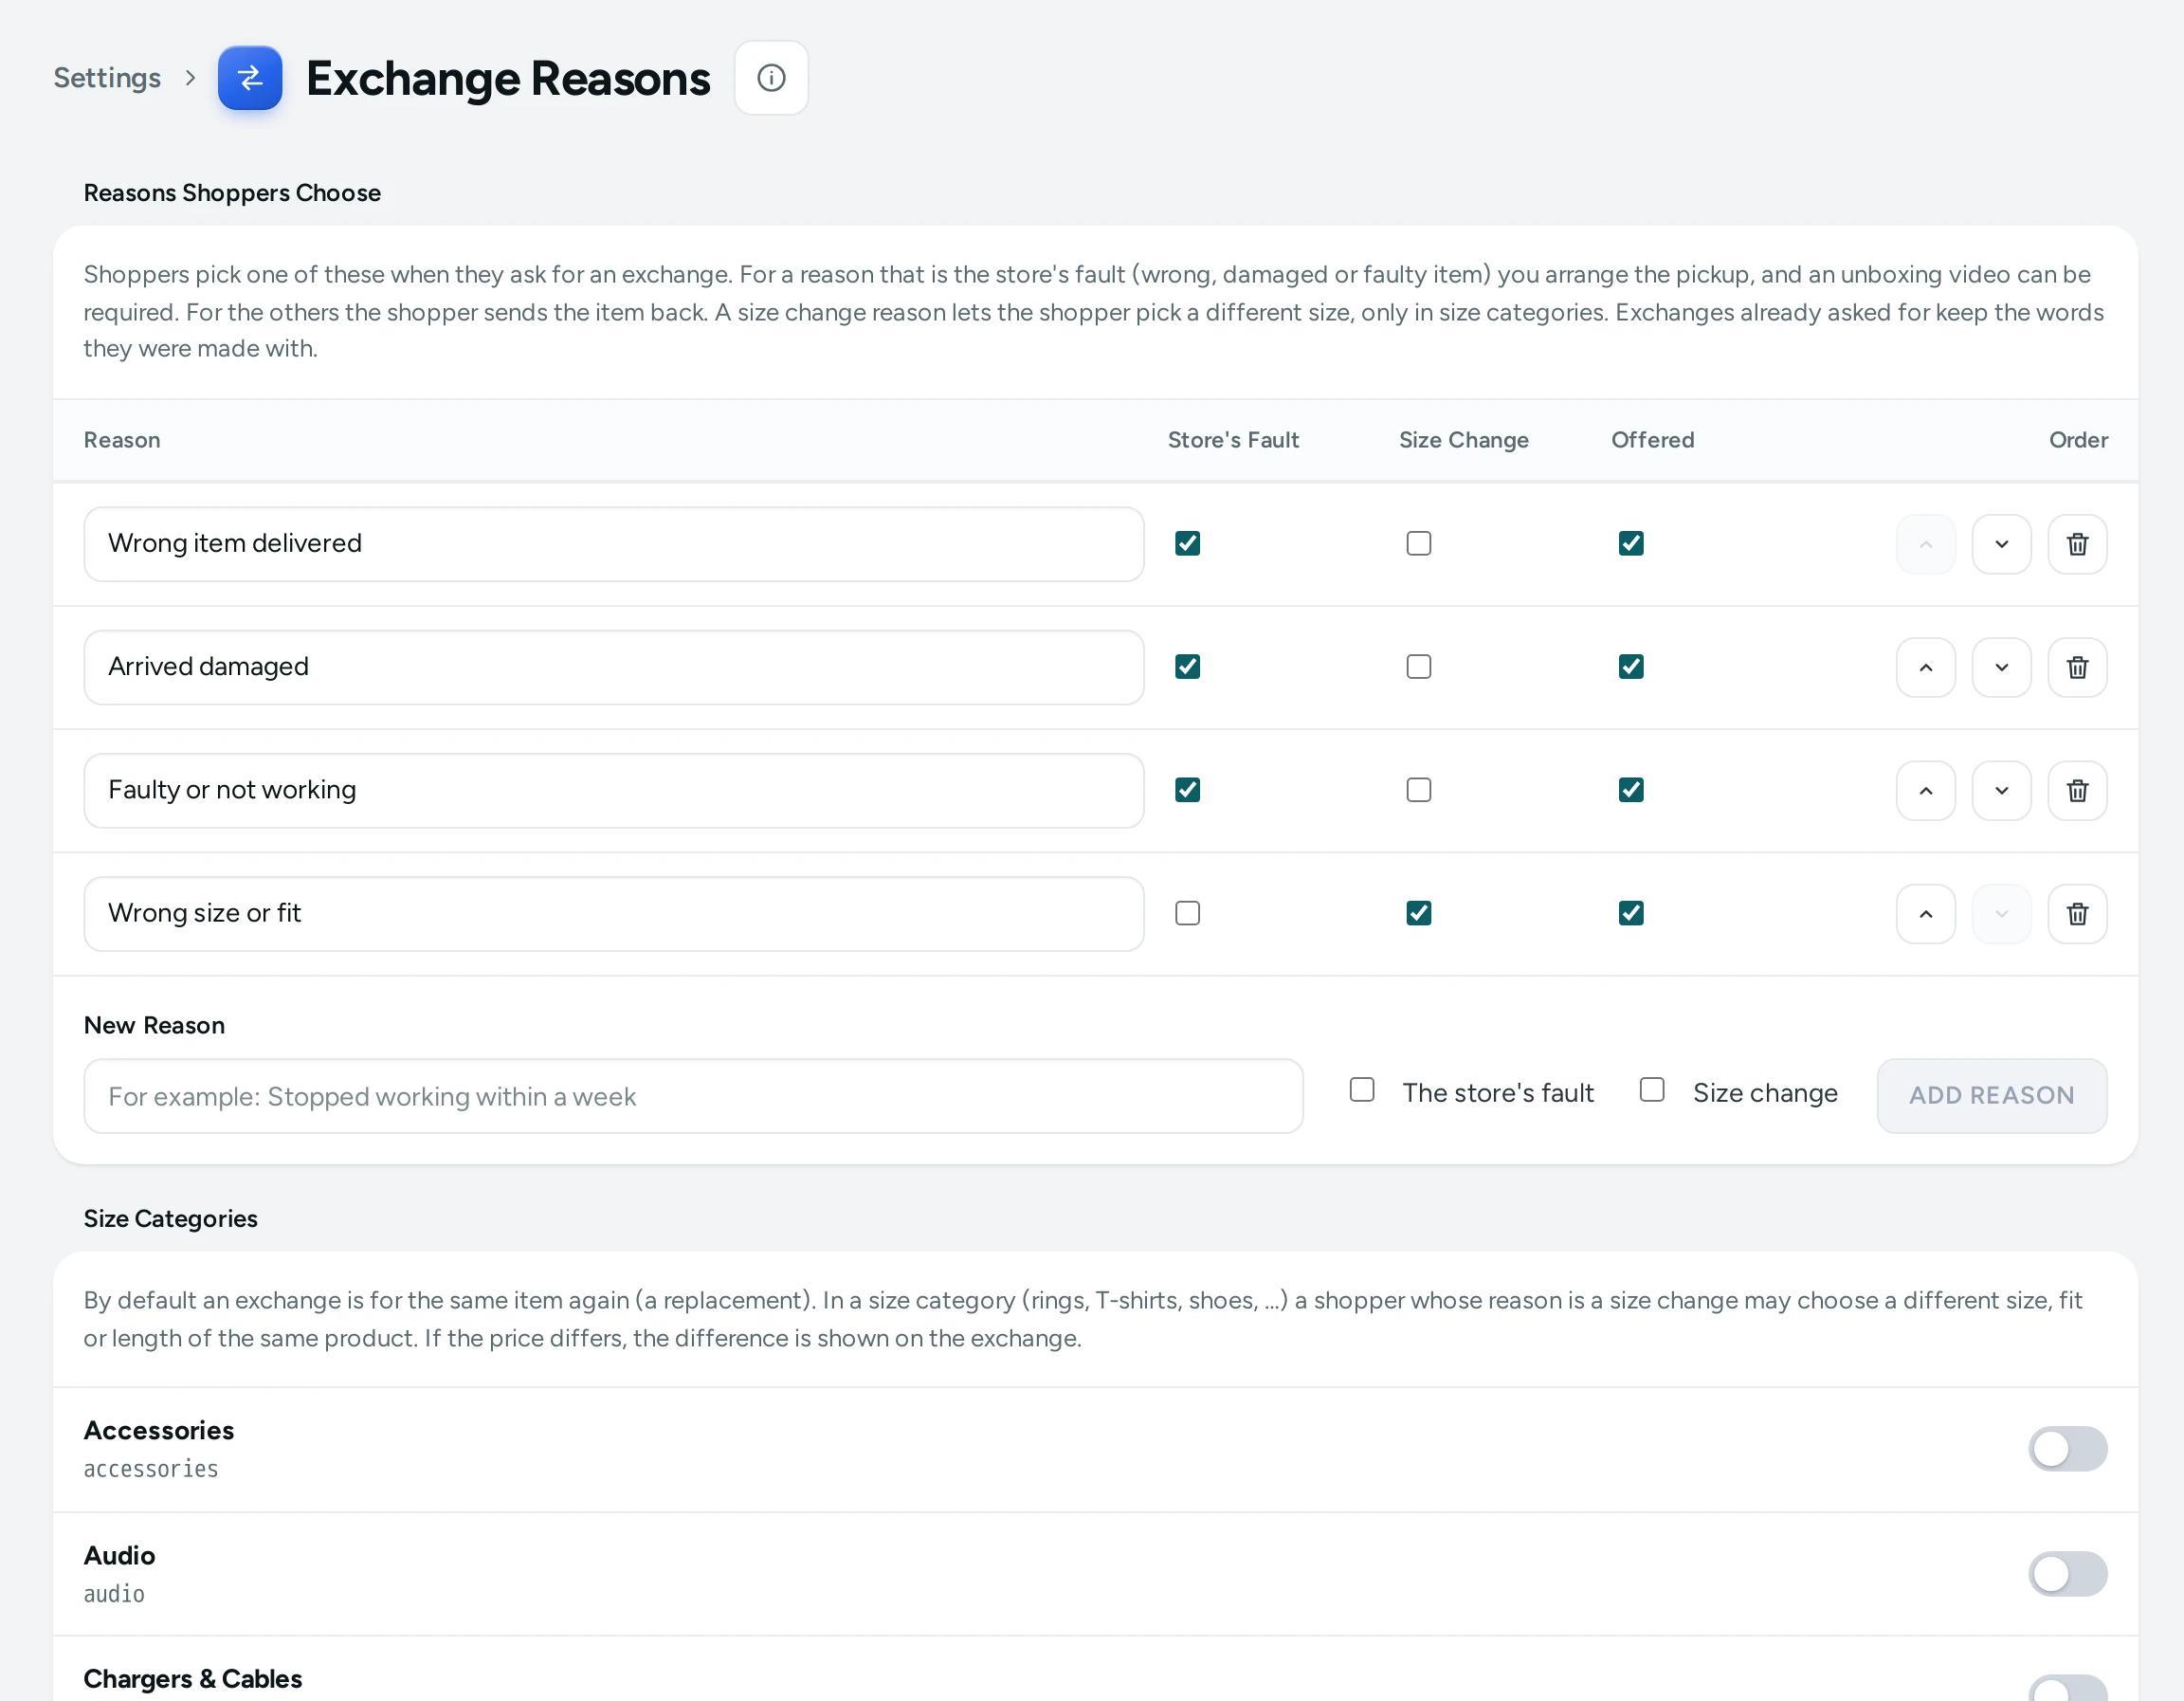Click the blue exchange arrows icon

coord(250,78)
